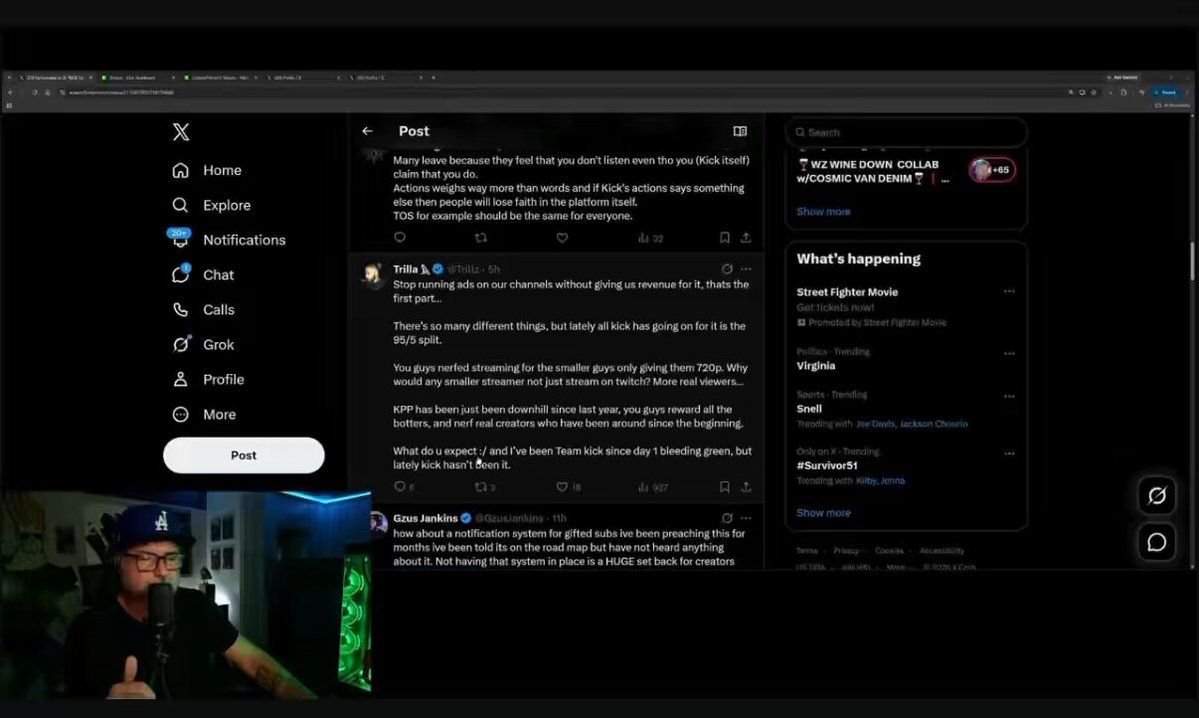1199x718 pixels.
Task: Like Trilla's post
Action: (562, 487)
